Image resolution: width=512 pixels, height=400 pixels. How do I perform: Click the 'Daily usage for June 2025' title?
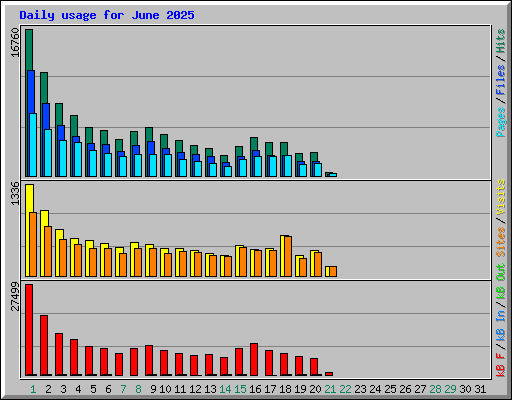(x=107, y=15)
